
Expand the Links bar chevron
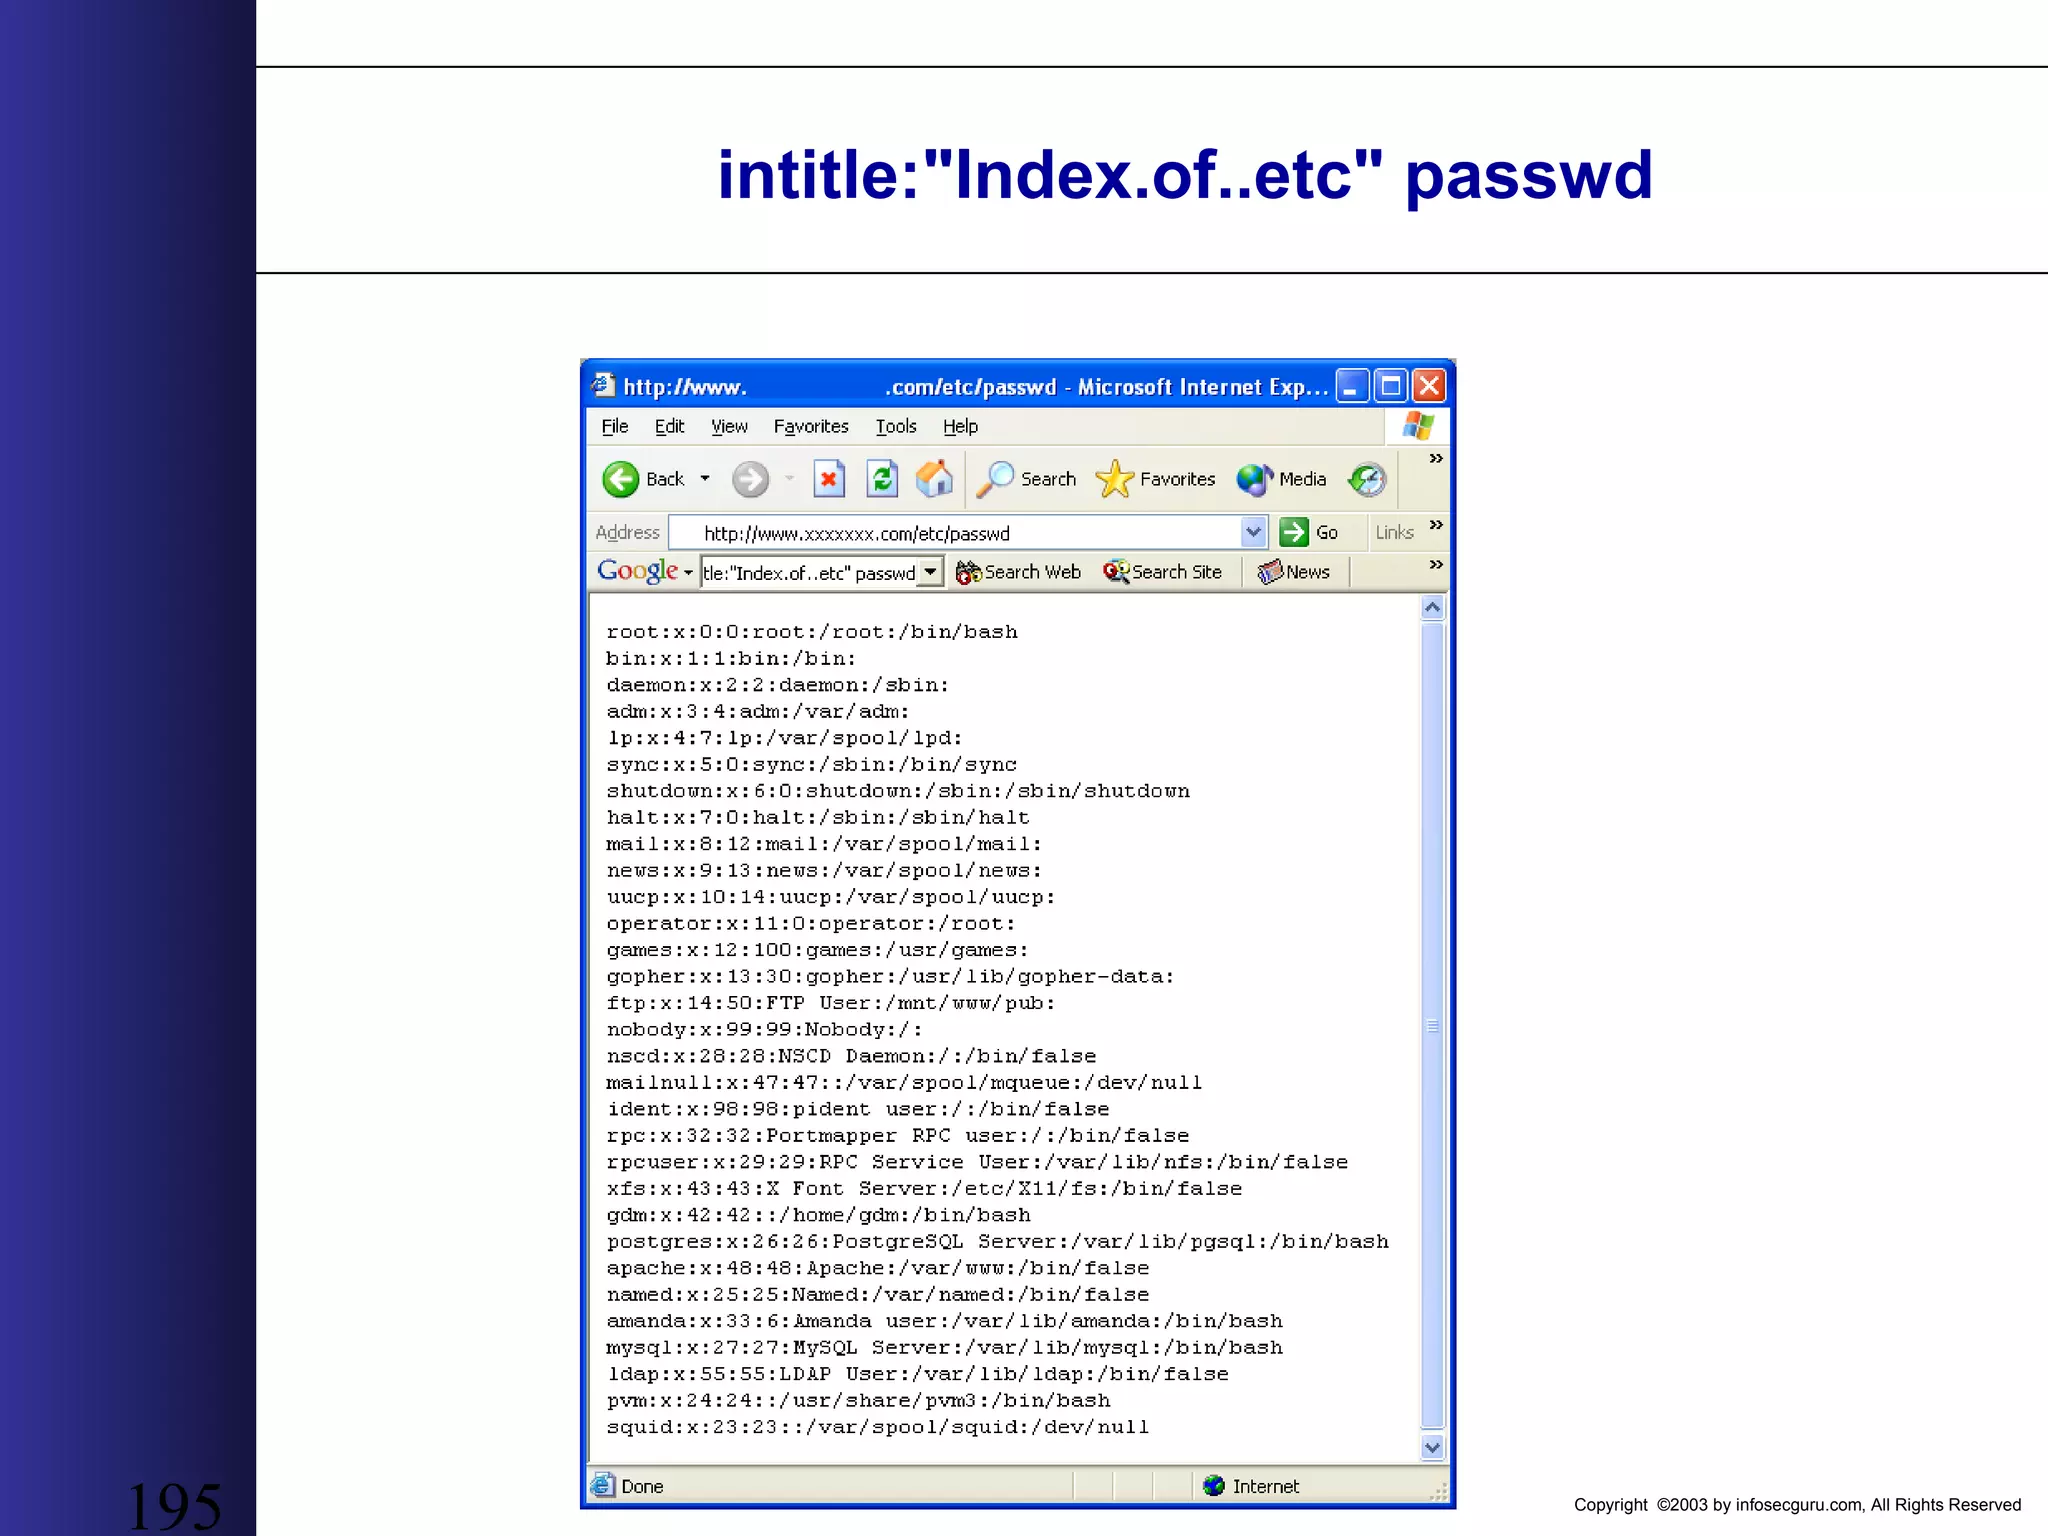[1436, 525]
